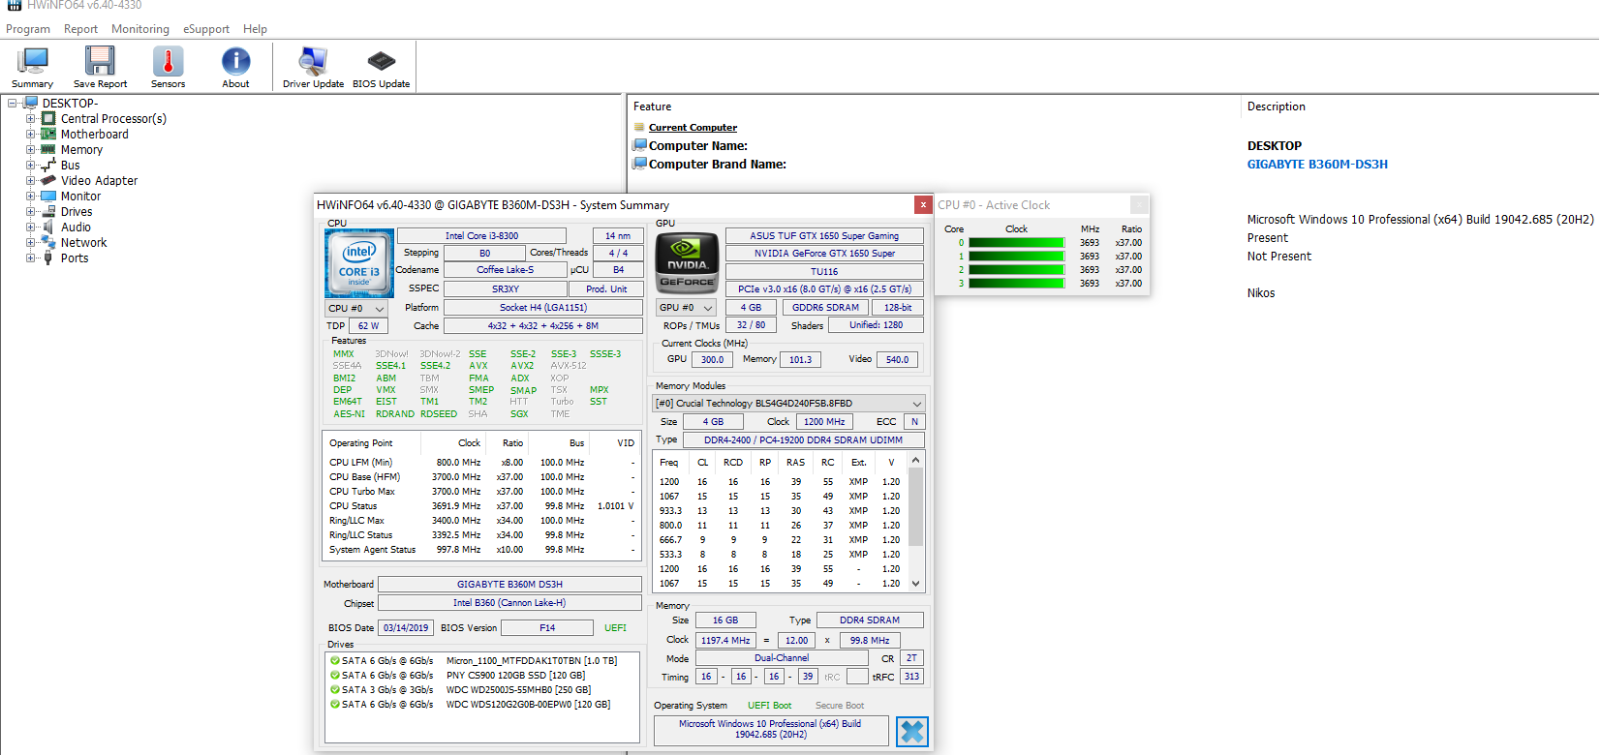
Task: Expand the Video Adapter tree node
Action: (31, 181)
